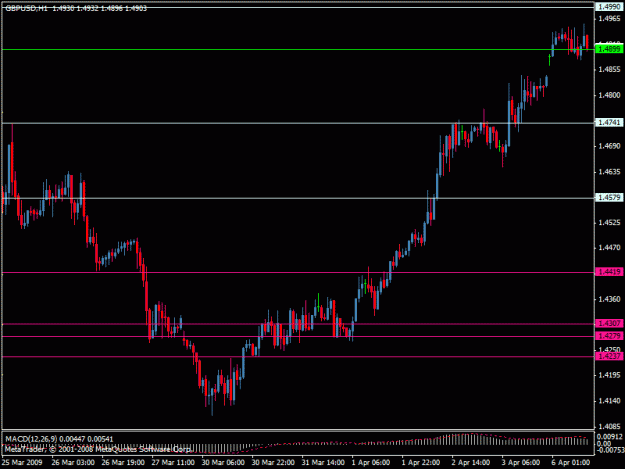
Task: Click the 1.4140 price scale value
Action: 609,401
